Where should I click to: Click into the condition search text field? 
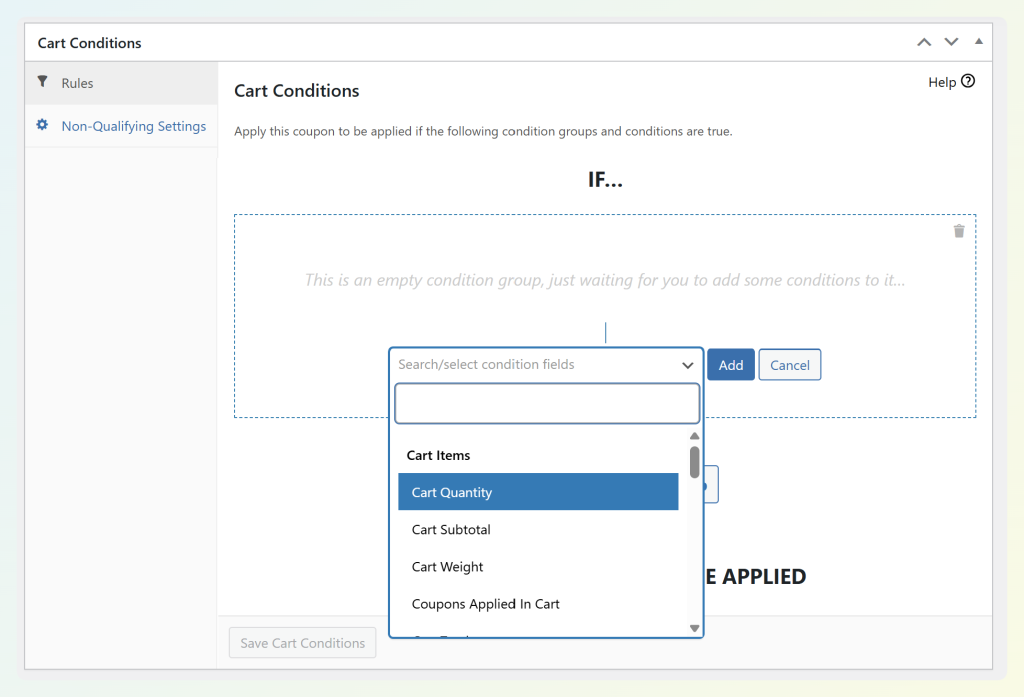point(547,403)
